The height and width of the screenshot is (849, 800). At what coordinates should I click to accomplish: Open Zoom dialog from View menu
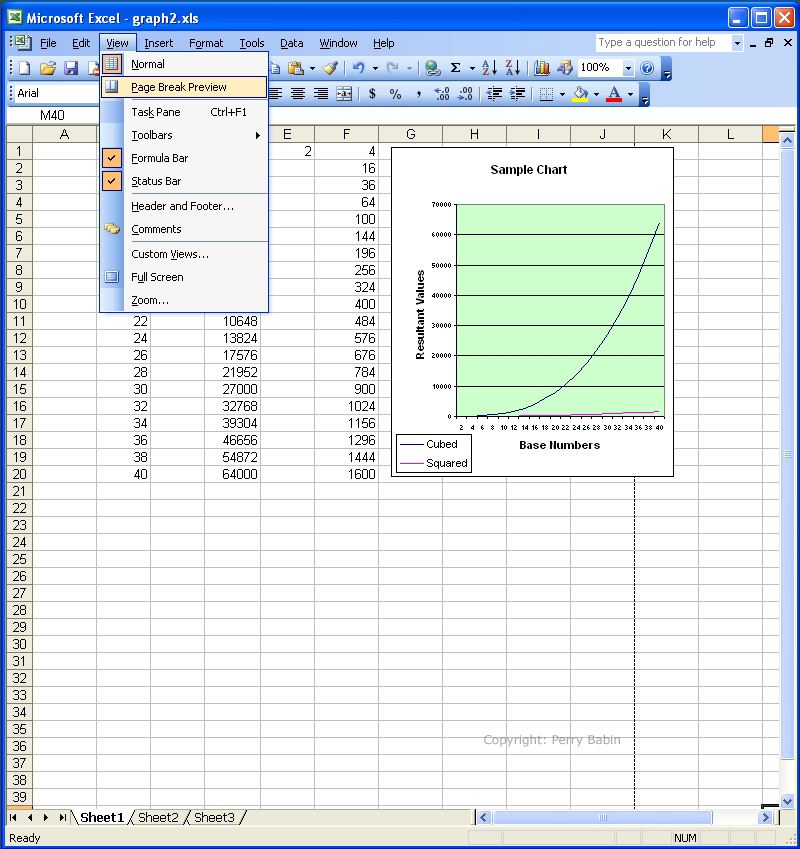184,301
